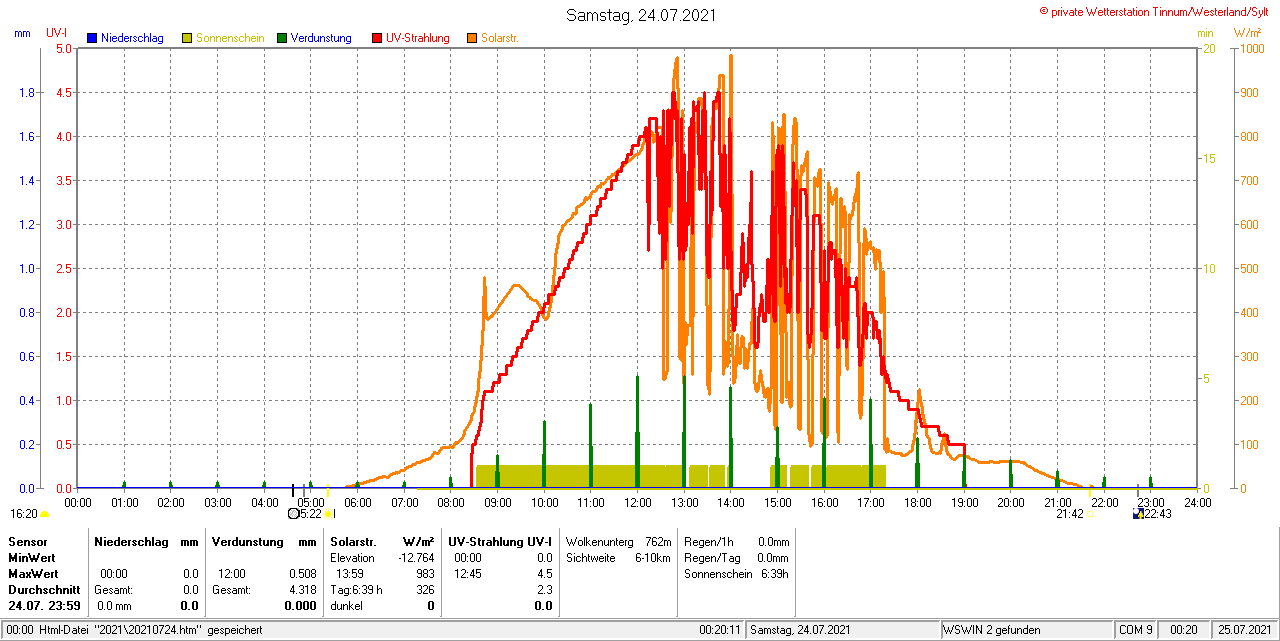Select the Solarstr. legend label

[x=500, y=38]
